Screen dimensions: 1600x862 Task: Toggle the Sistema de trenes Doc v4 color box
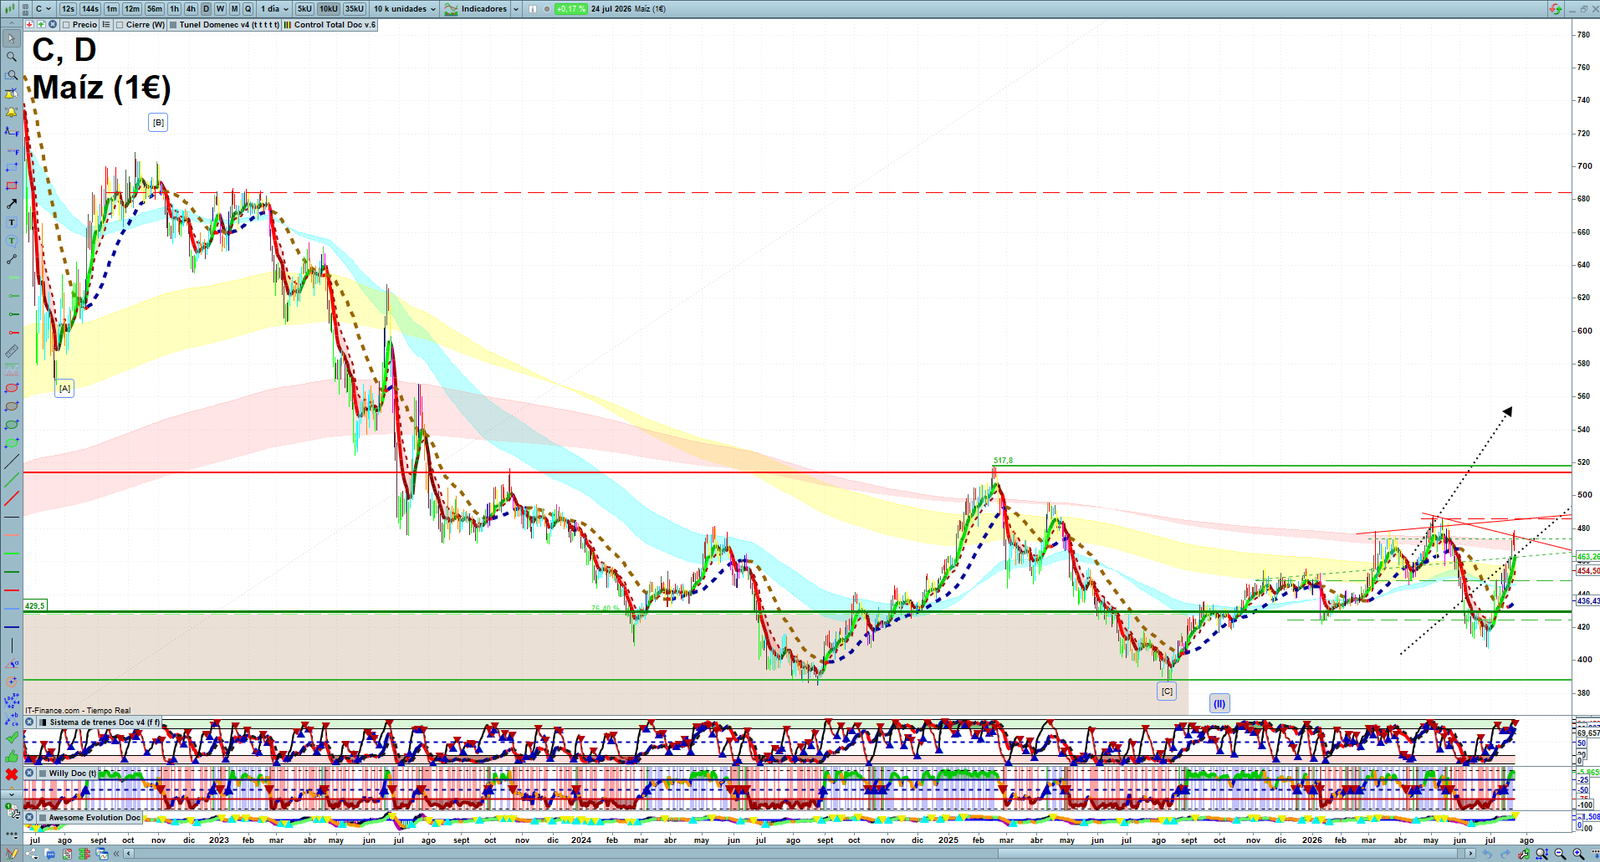tap(43, 722)
